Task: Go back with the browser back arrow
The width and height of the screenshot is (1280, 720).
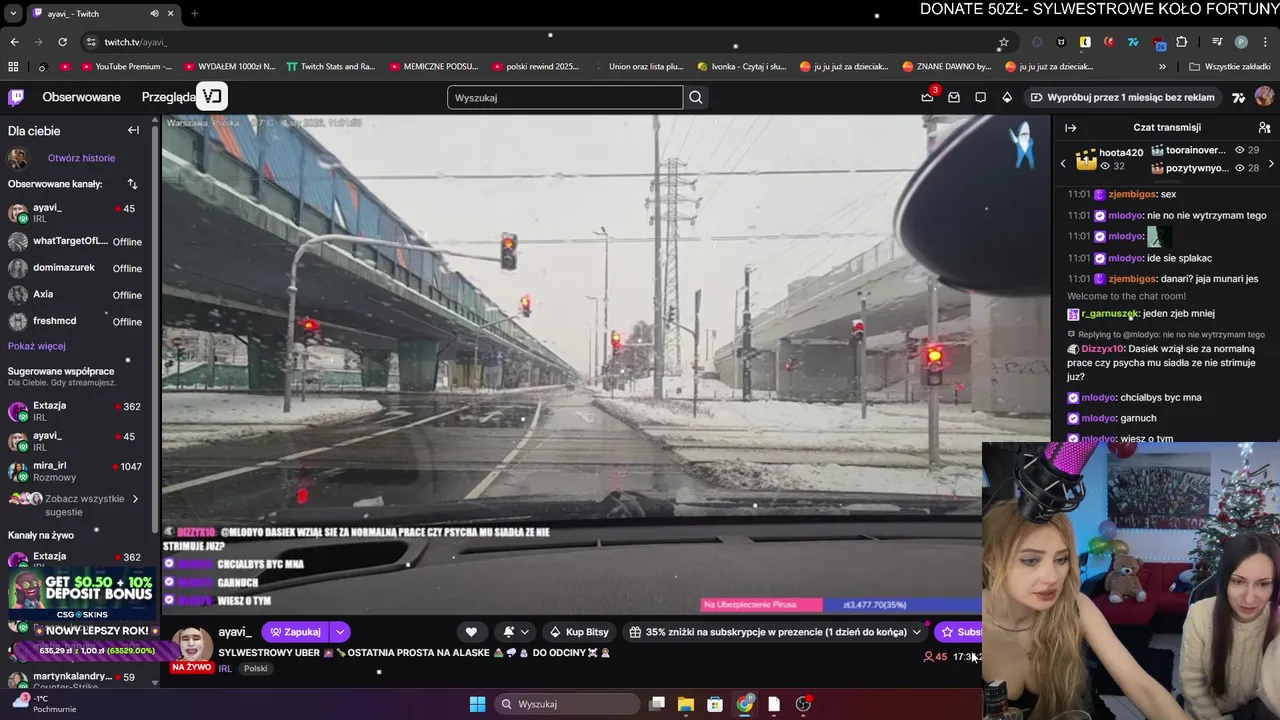Action: click(14, 42)
